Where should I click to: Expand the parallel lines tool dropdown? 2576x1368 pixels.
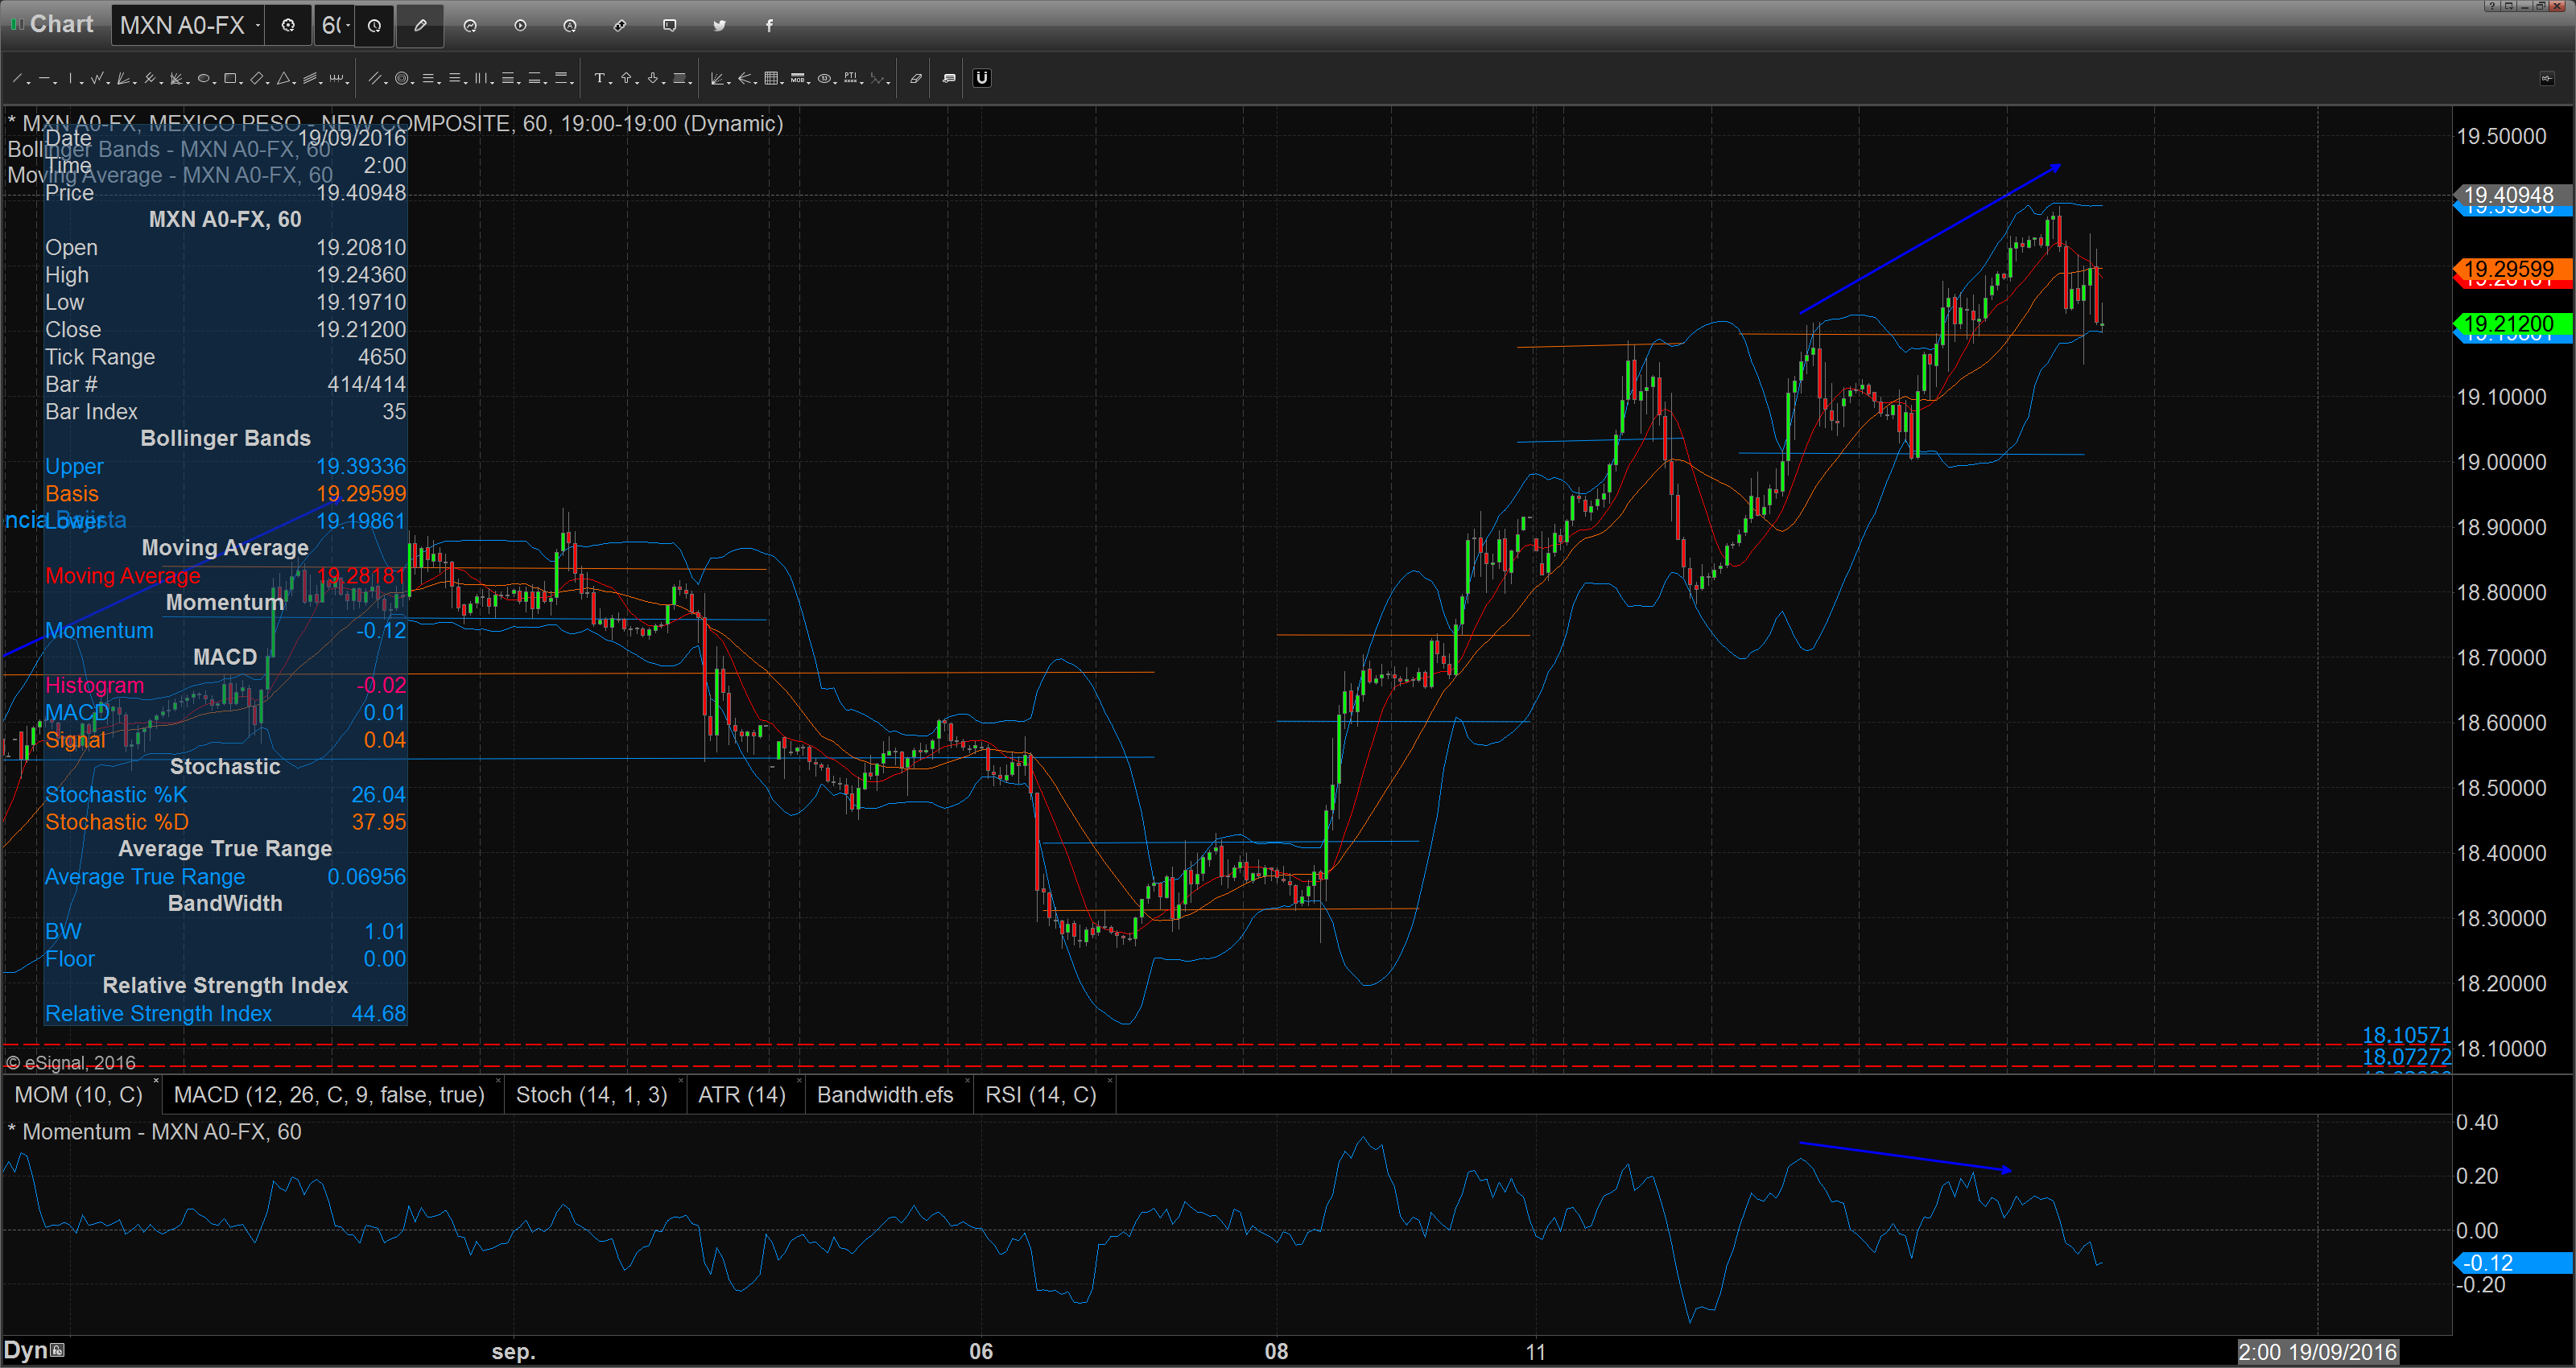pyautogui.click(x=386, y=84)
